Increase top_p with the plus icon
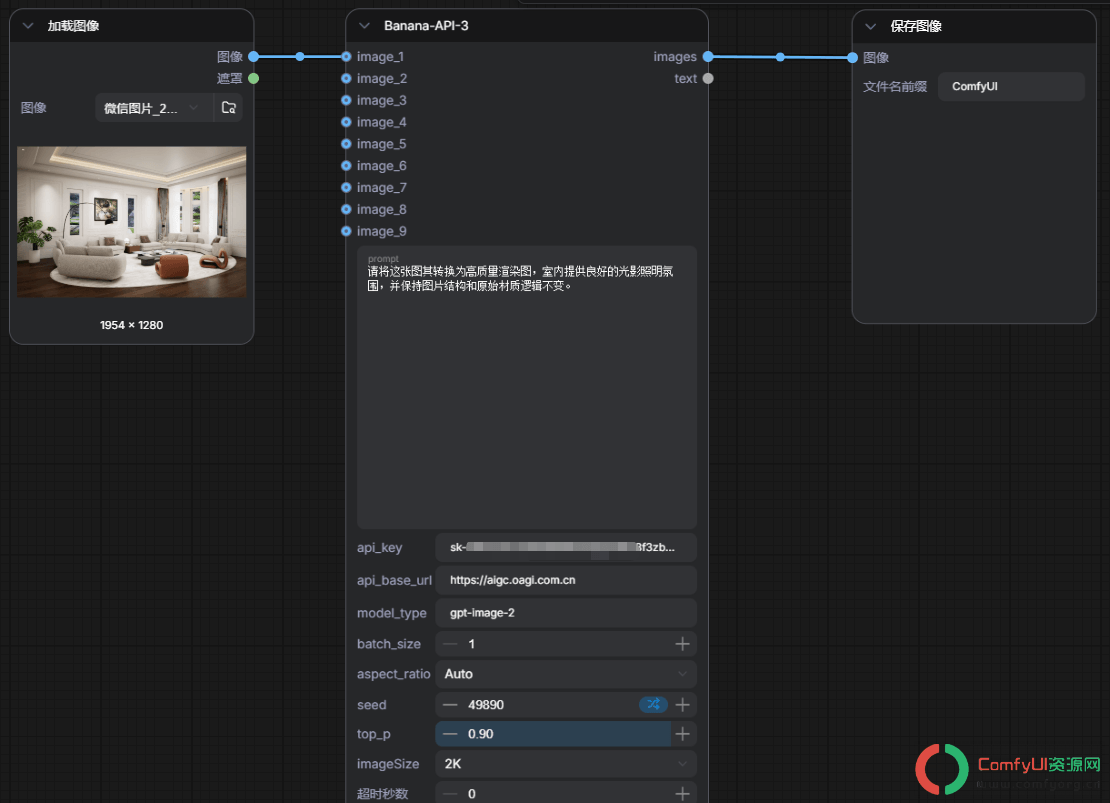This screenshot has height=803, width=1110. [x=682, y=734]
